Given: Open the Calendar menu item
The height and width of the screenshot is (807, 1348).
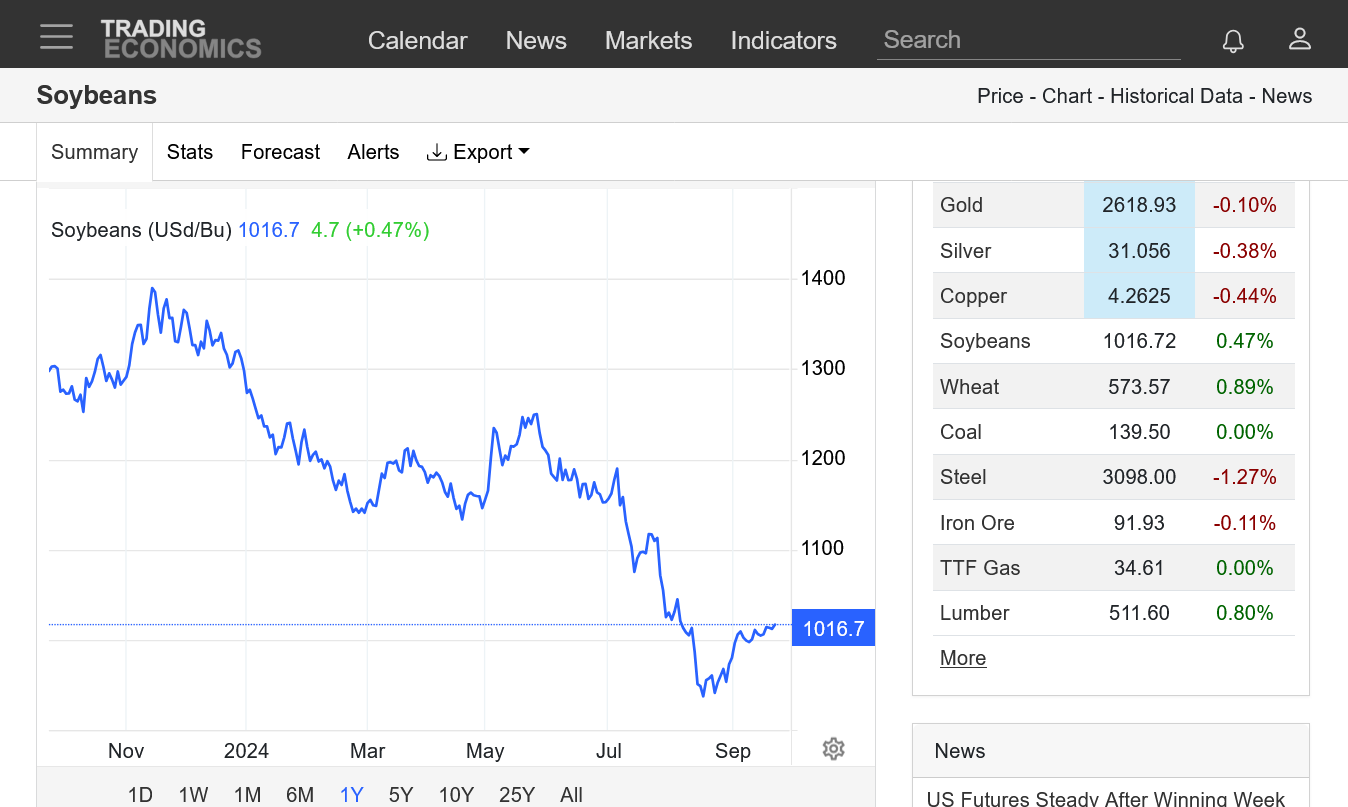Looking at the screenshot, I should tap(417, 40).
